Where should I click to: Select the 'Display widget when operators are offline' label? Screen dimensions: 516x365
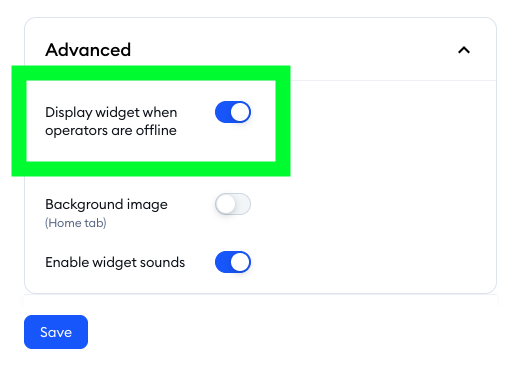pyautogui.click(x=111, y=121)
